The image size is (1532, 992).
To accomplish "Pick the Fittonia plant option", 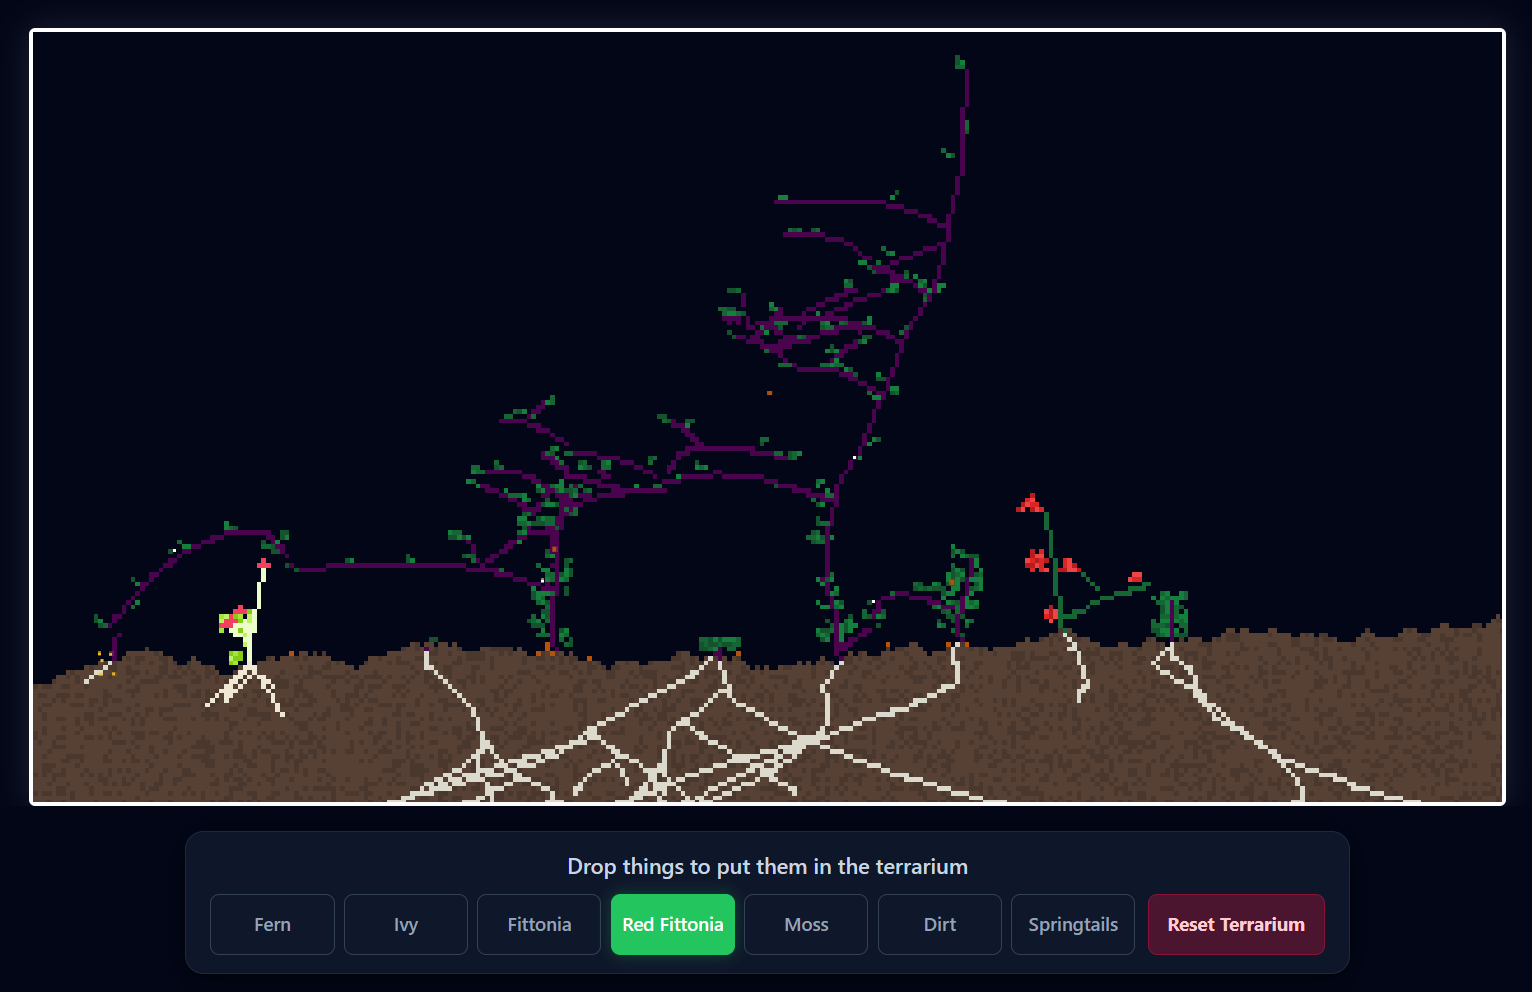I will 539,924.
